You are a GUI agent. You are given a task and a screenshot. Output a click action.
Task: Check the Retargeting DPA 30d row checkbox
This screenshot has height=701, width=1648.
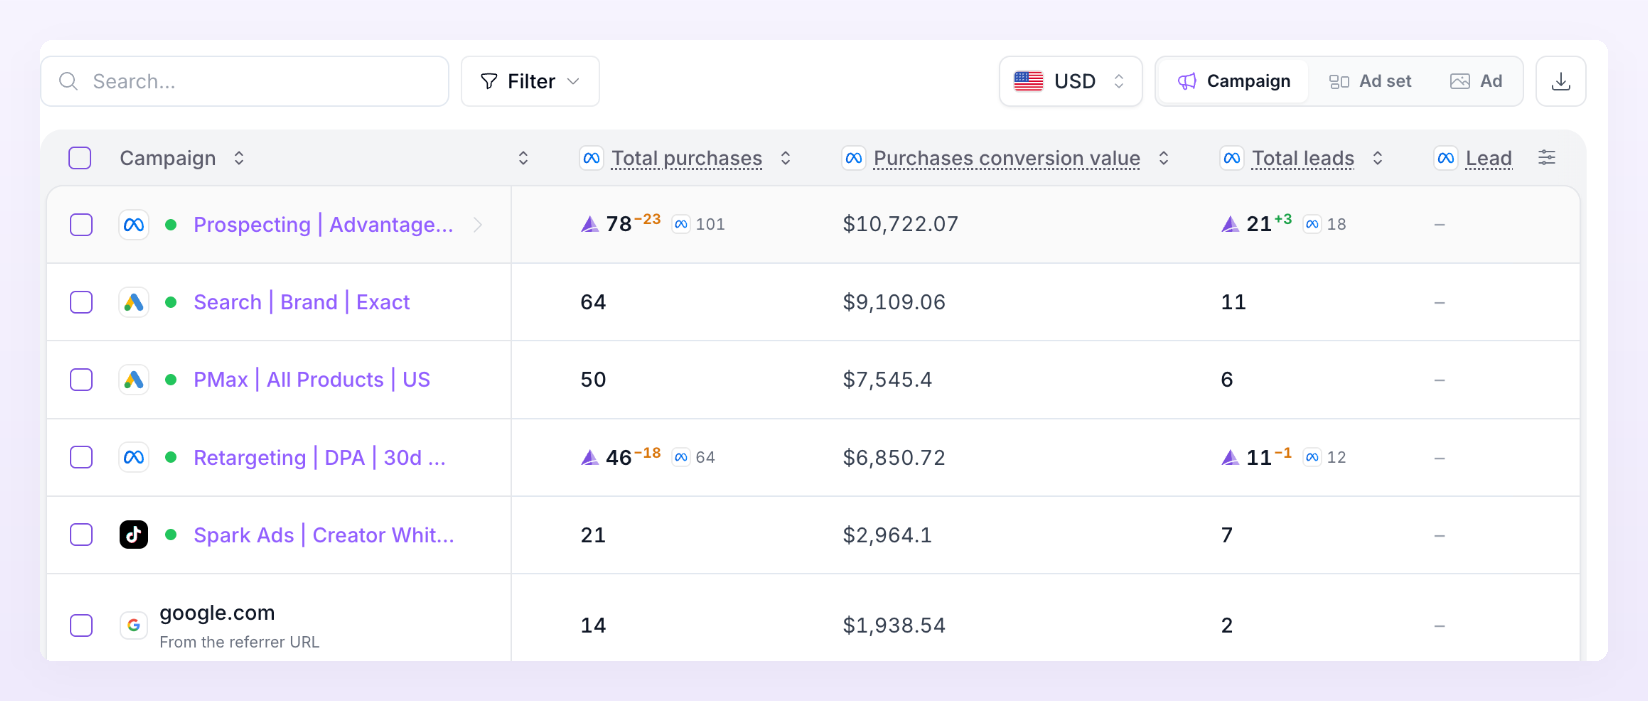tap(81, 457)
